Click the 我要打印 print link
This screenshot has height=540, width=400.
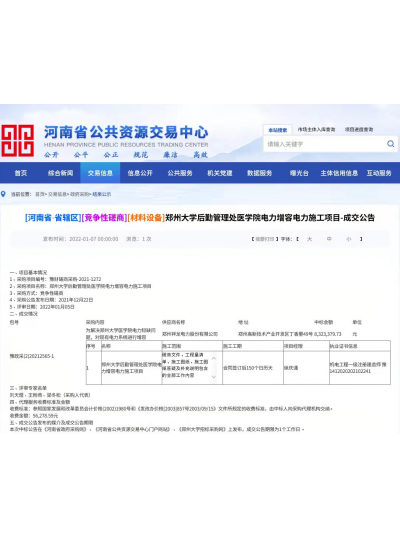pos(265,239)
